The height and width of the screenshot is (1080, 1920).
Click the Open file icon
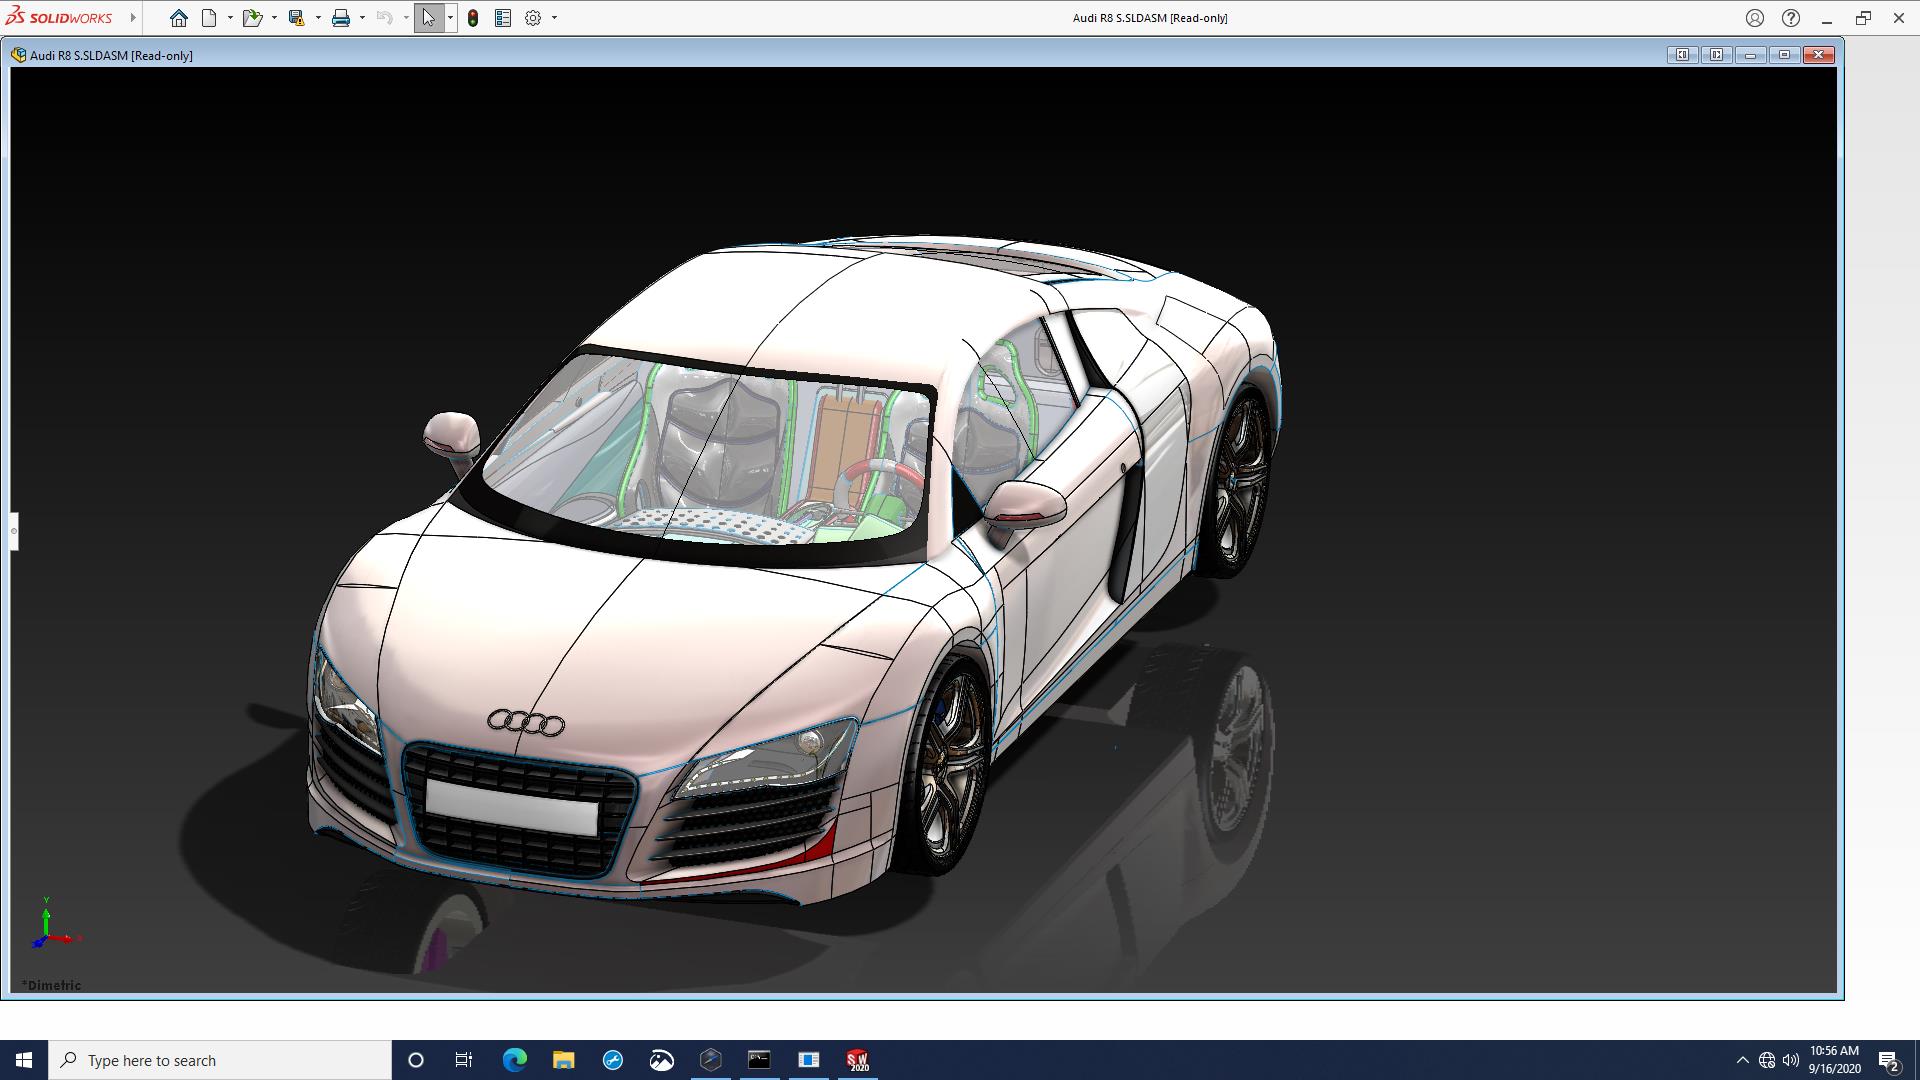[x=252, y=18]
